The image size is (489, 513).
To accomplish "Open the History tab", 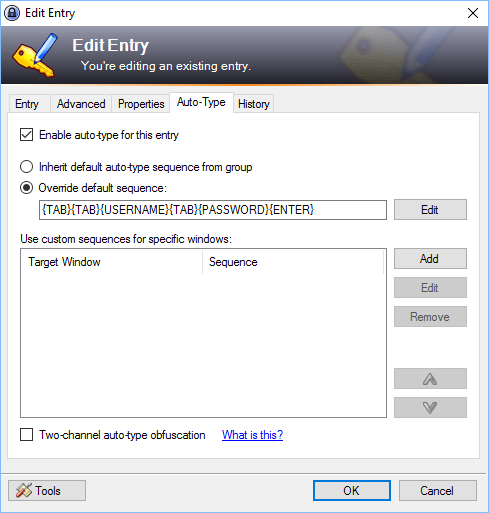I will pyautogui.click(x=254, y=104).
